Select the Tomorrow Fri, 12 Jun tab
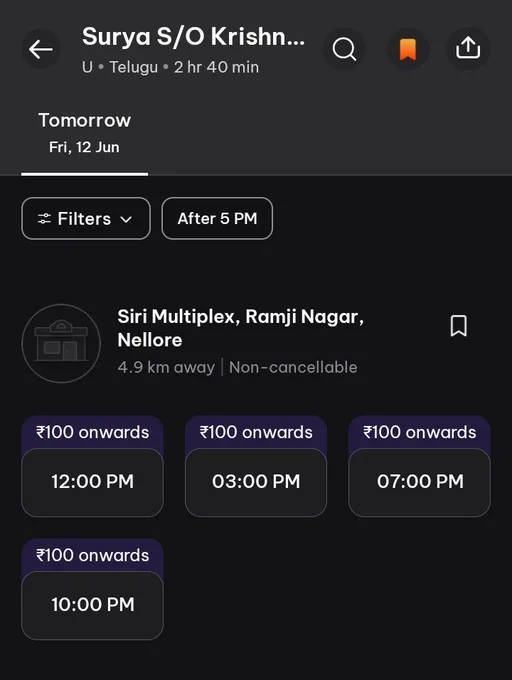The width and height of the screenshot is (512, 680). [85, 134]
